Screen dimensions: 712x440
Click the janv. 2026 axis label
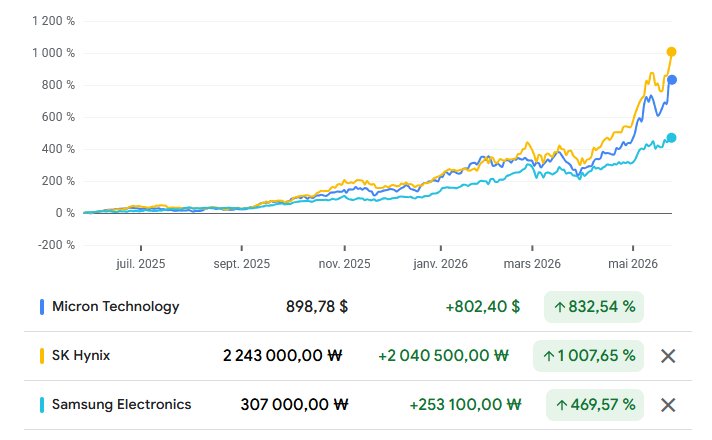[440, 264]
